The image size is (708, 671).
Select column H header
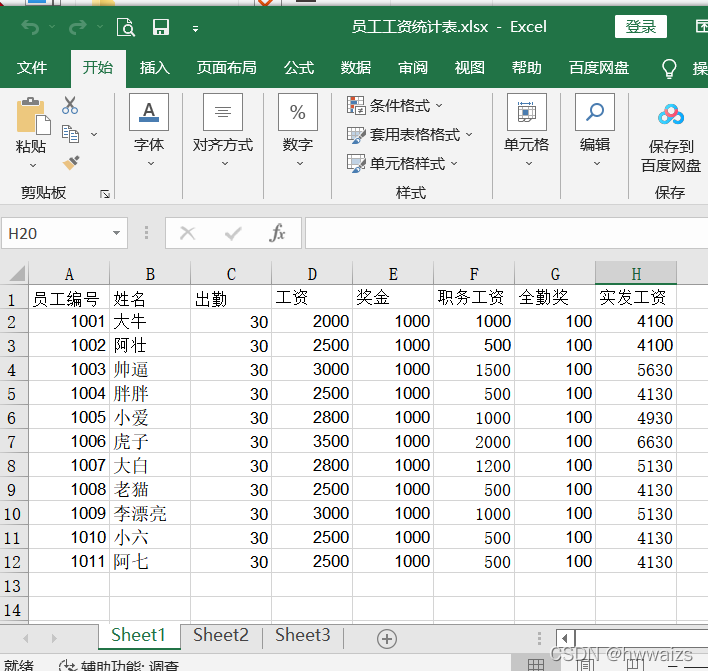[x=636, y=274]
